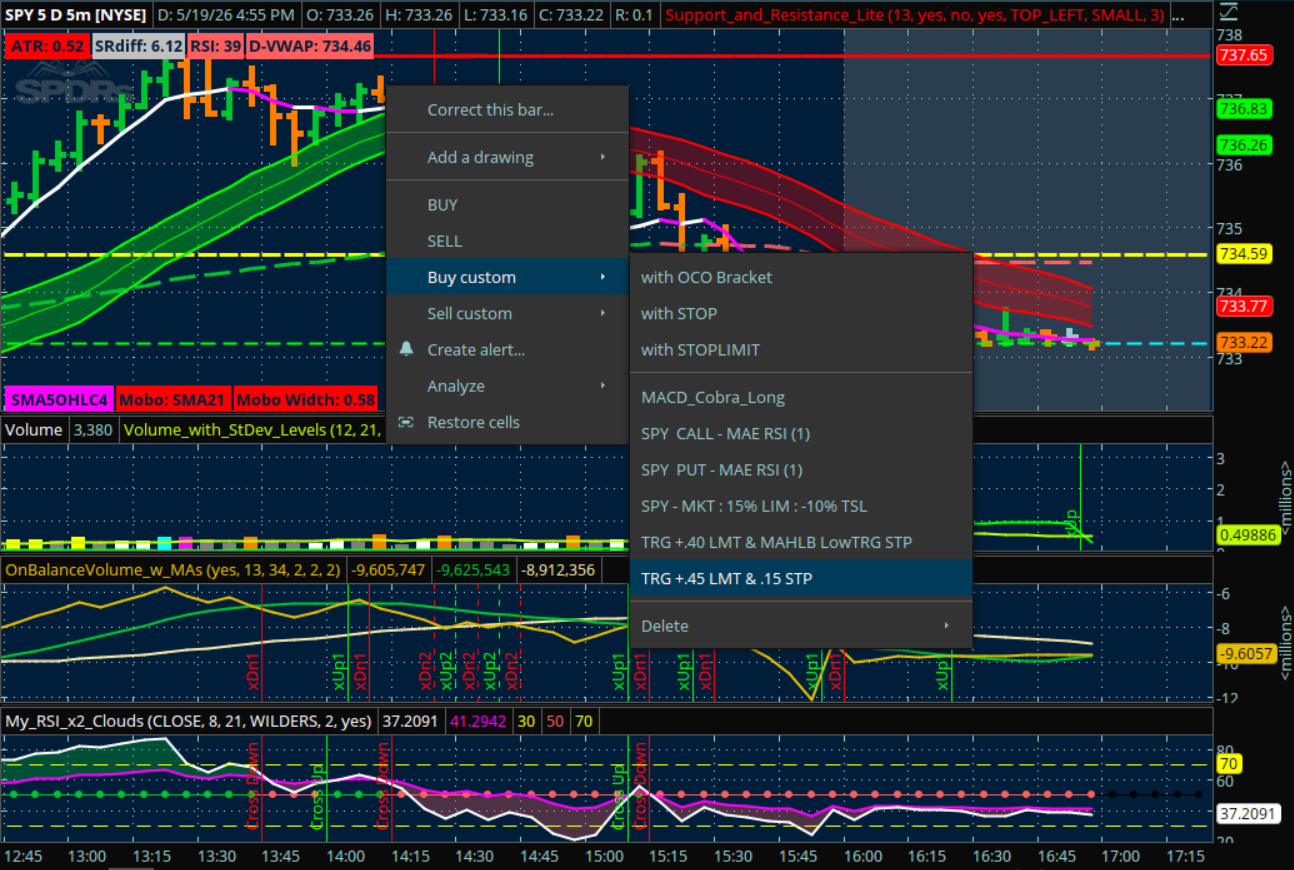Click the 733.22 orange last-price bubble
1294x870 pixels.
click(1244, 342)
